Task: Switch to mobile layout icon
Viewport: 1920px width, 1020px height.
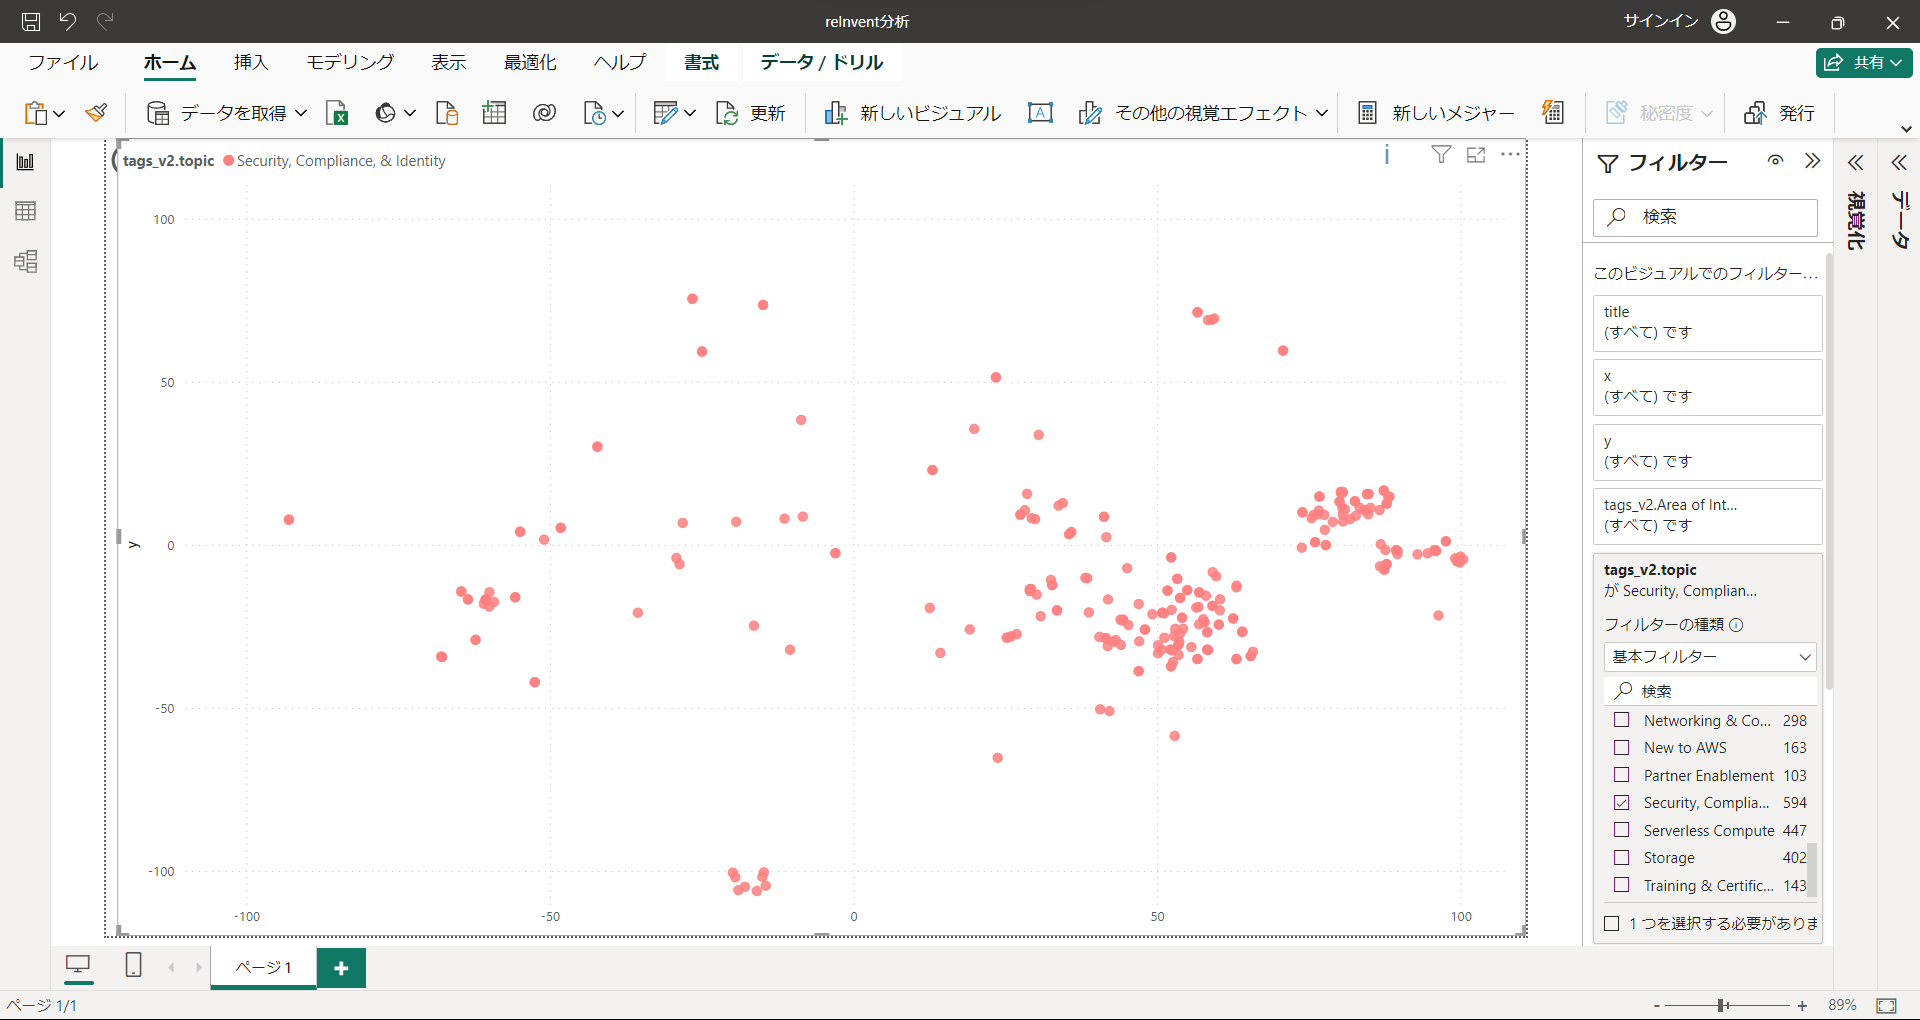Action: (x=133, y=965)
